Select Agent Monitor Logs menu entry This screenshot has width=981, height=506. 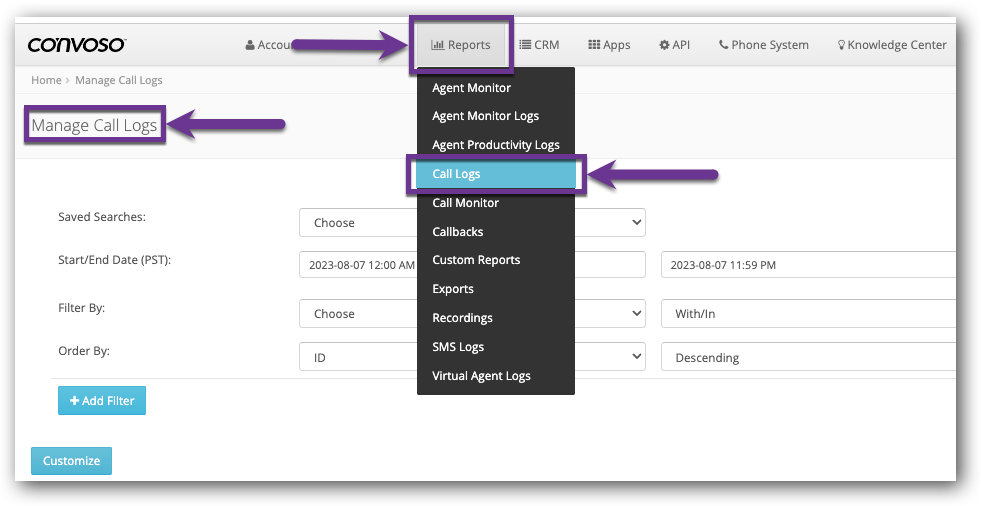point(496,116)
